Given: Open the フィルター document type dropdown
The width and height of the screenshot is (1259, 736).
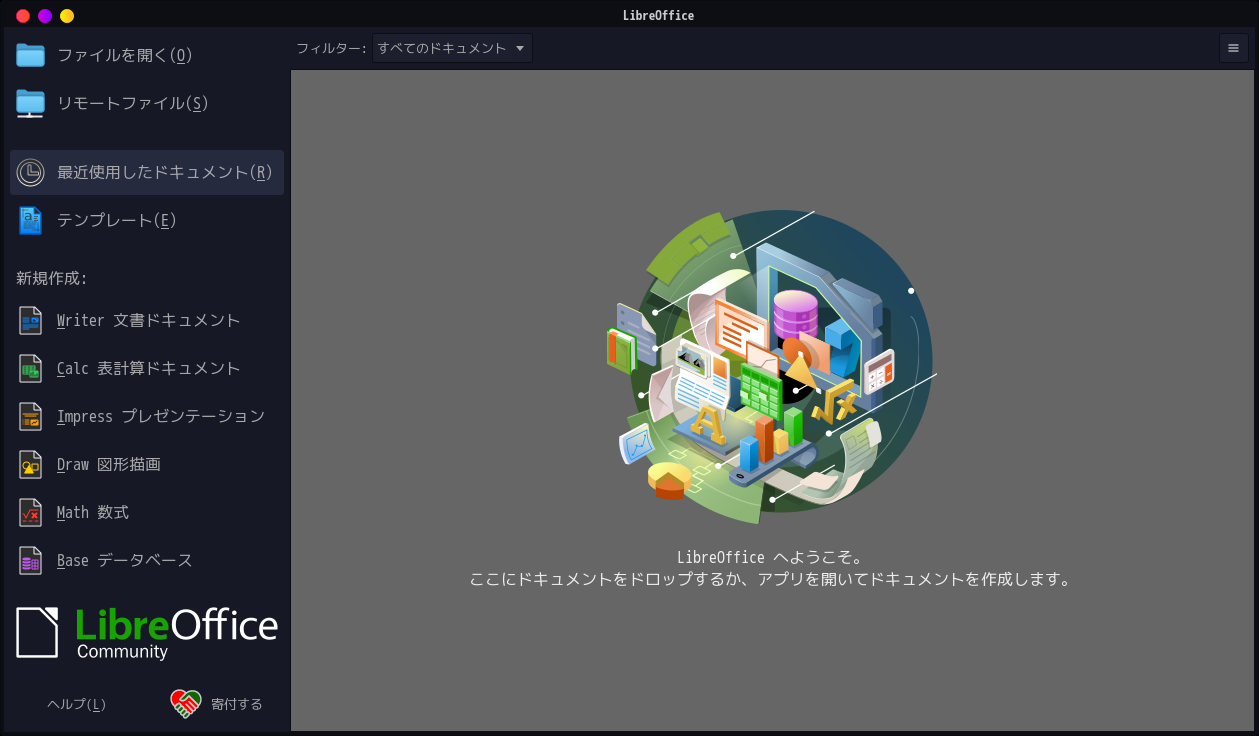Looking at the screenshot, I should (x=452, y=48).
